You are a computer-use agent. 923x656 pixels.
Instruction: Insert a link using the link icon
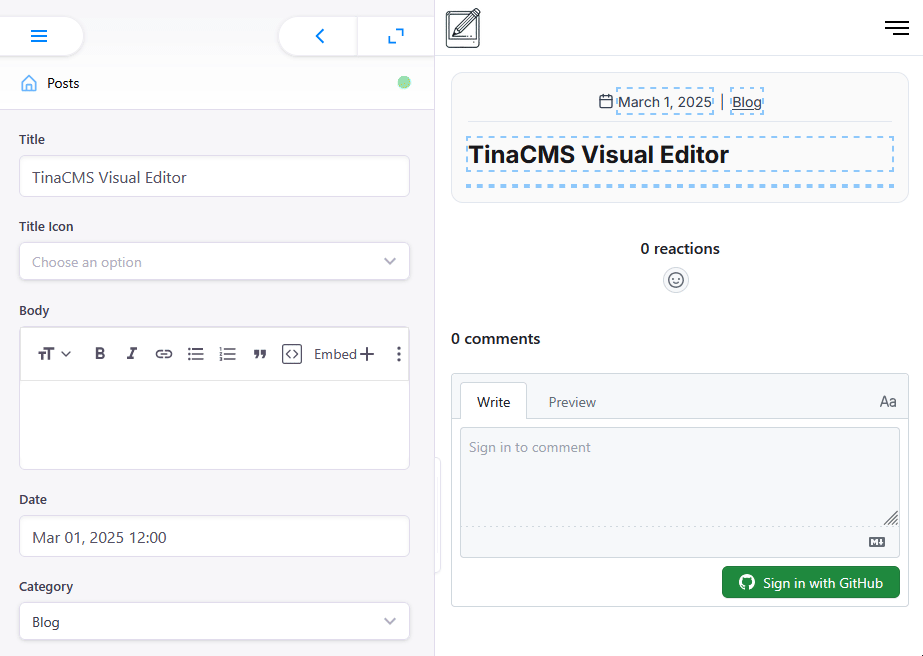tap(164, 354)
